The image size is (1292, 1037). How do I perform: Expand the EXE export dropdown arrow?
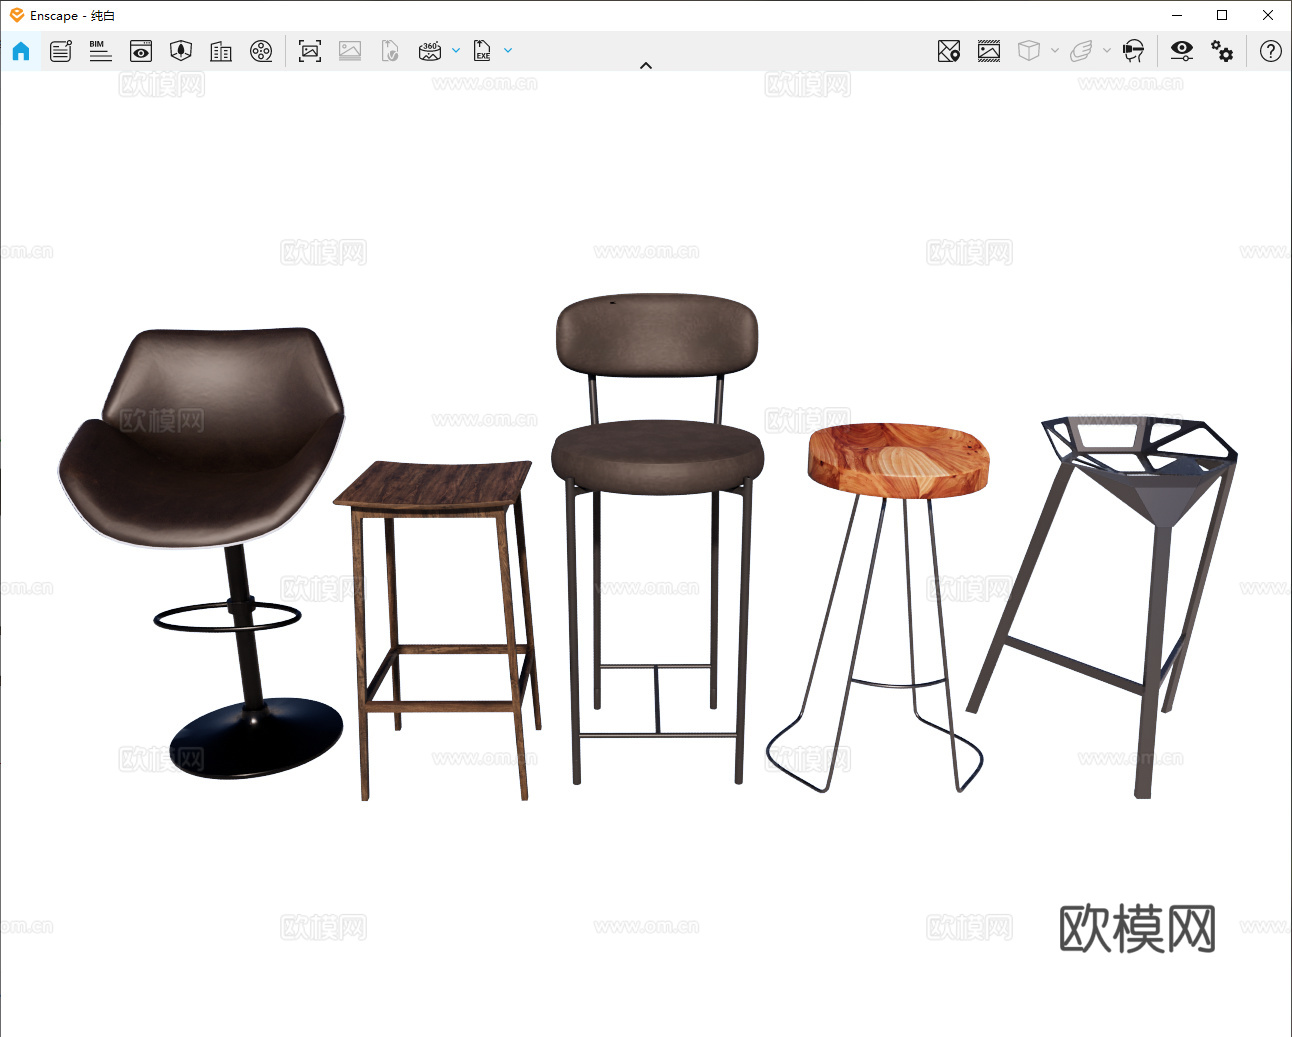pos(508,50)
